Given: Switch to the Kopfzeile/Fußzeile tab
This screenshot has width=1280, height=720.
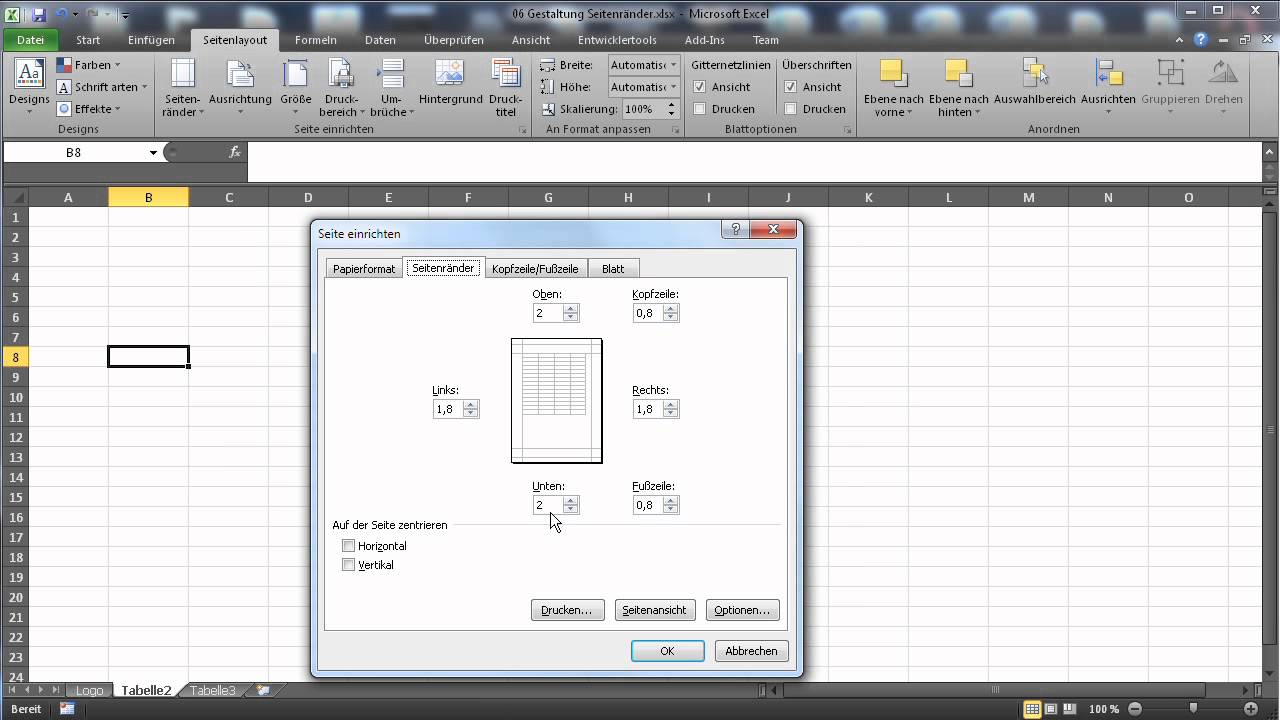Looking at the screenshot, I should point(535,269).
